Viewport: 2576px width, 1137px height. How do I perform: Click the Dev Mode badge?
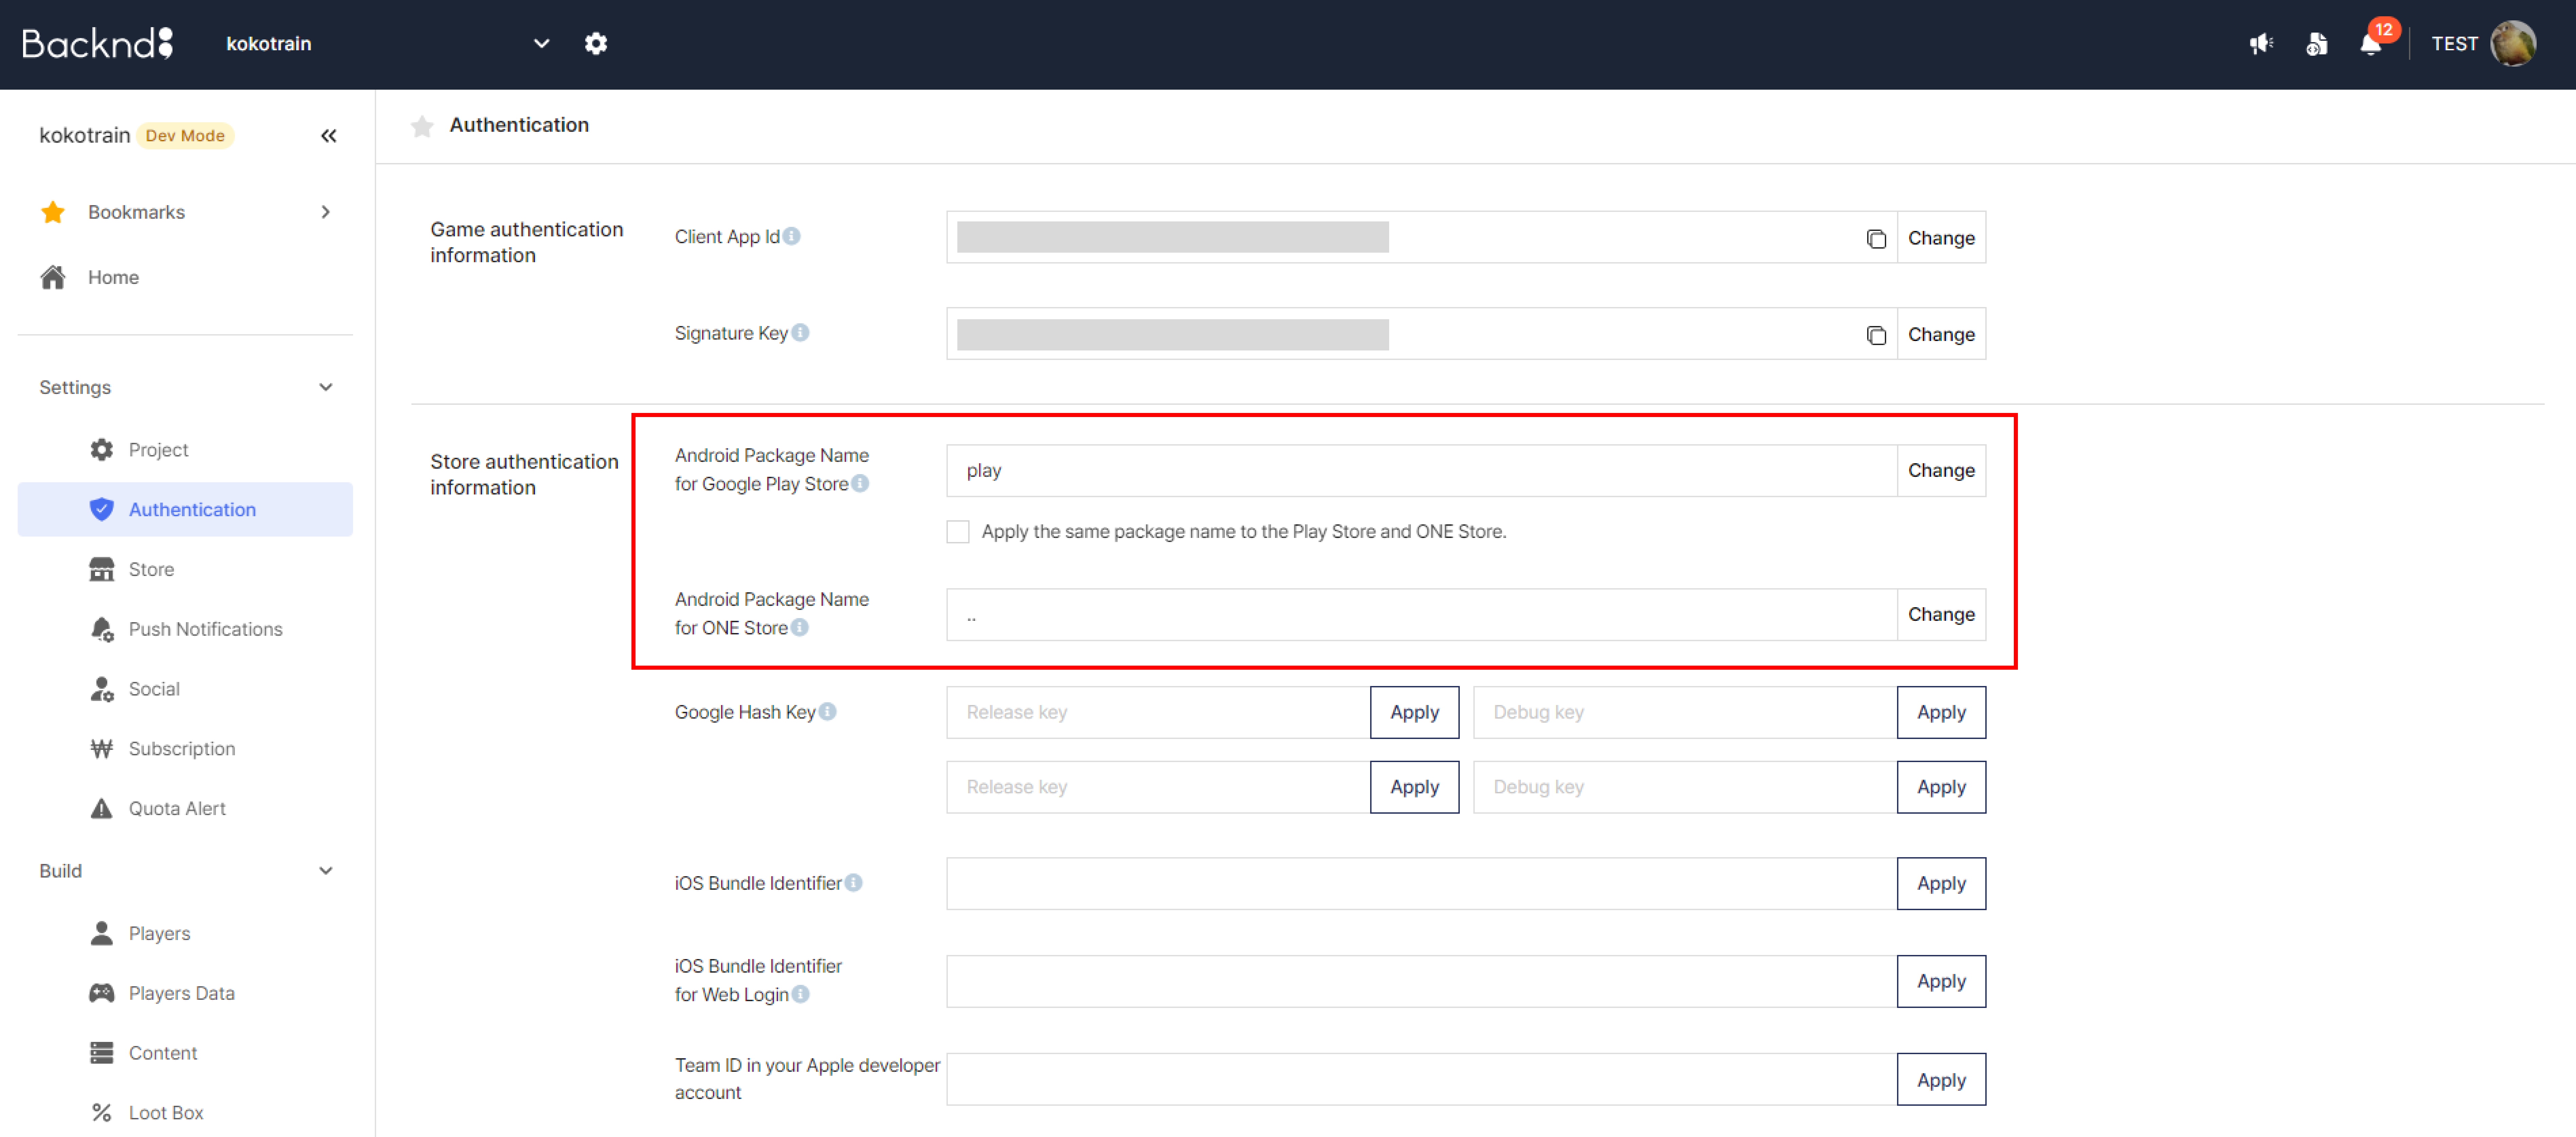[x=185, y=135]
